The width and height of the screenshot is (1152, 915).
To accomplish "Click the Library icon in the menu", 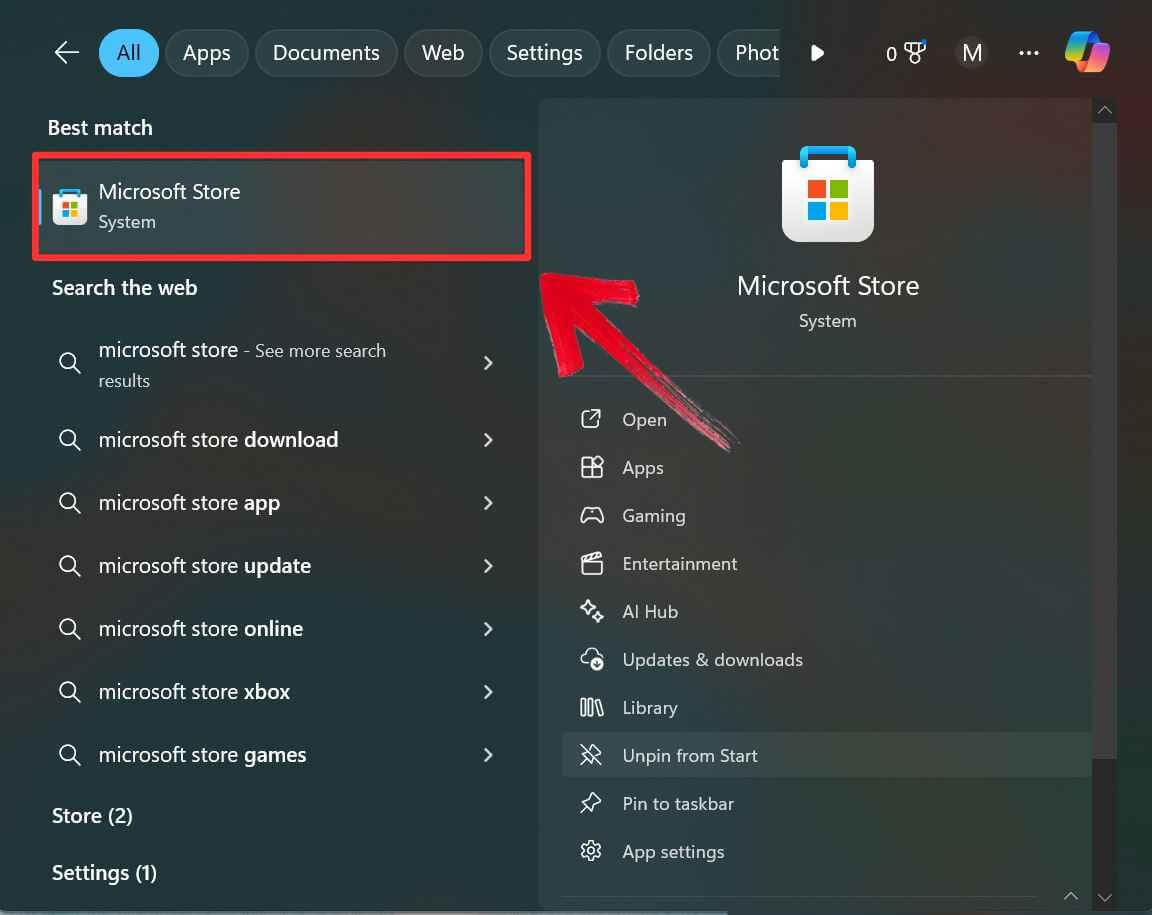I will 591,707.
